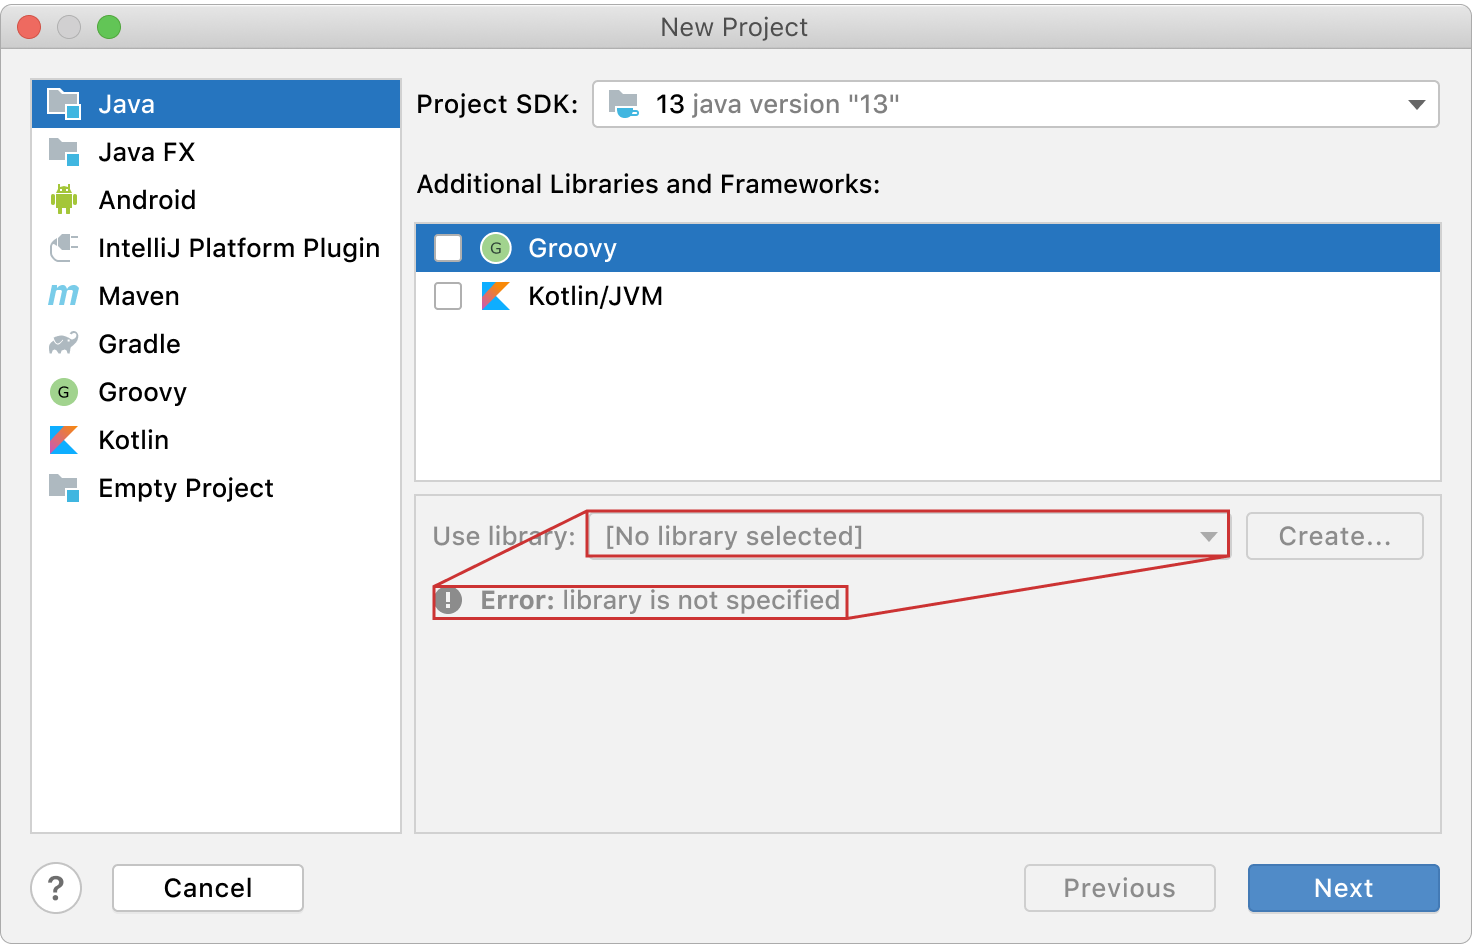Tick the Kotlin/JVM checkbox

pos(448,296)
